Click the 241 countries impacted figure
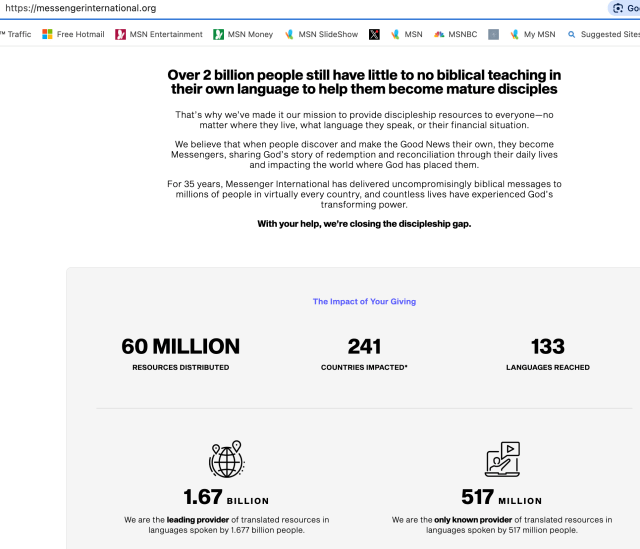The height and width of the screenshot is (549, 640). (364, 347)
